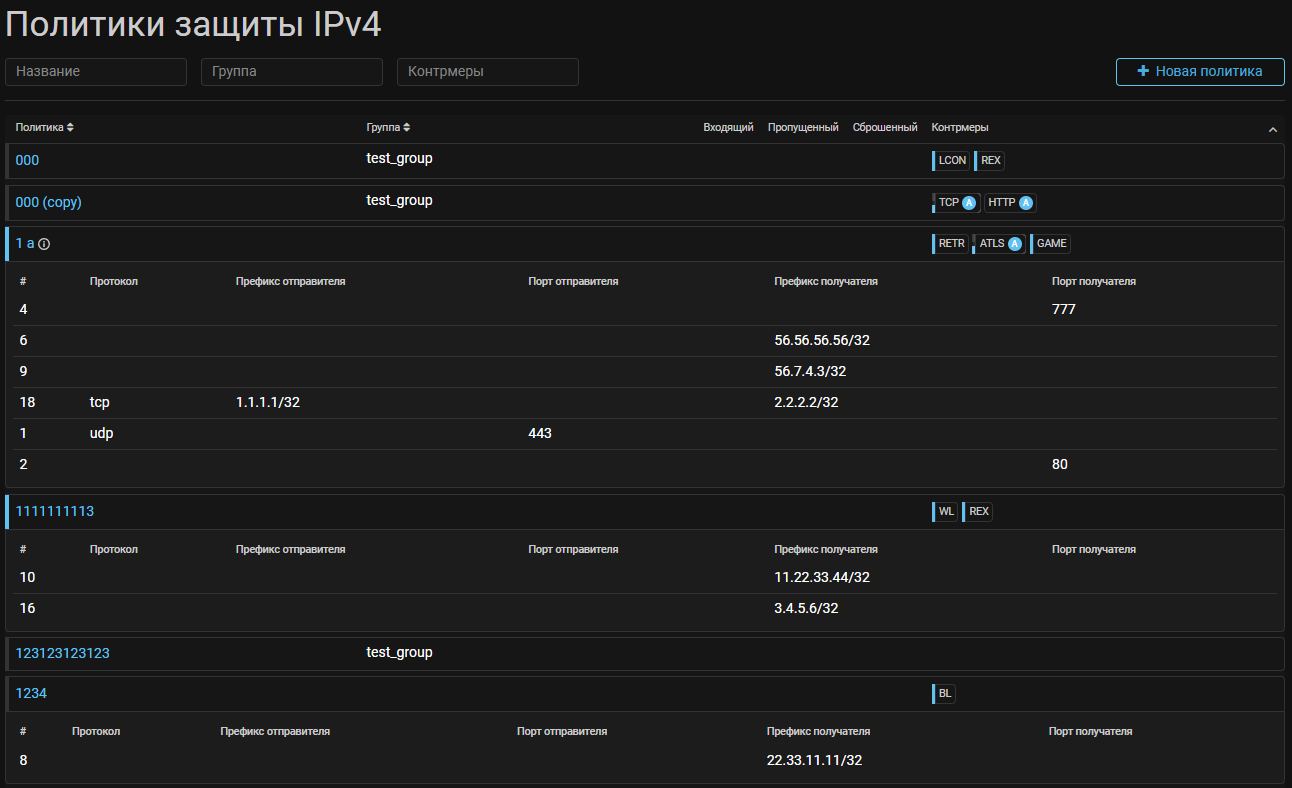1292x788 pixels.
Task: Click the BL badge on policy 1234
Action: pyautogui.click(x=944, y=694)
